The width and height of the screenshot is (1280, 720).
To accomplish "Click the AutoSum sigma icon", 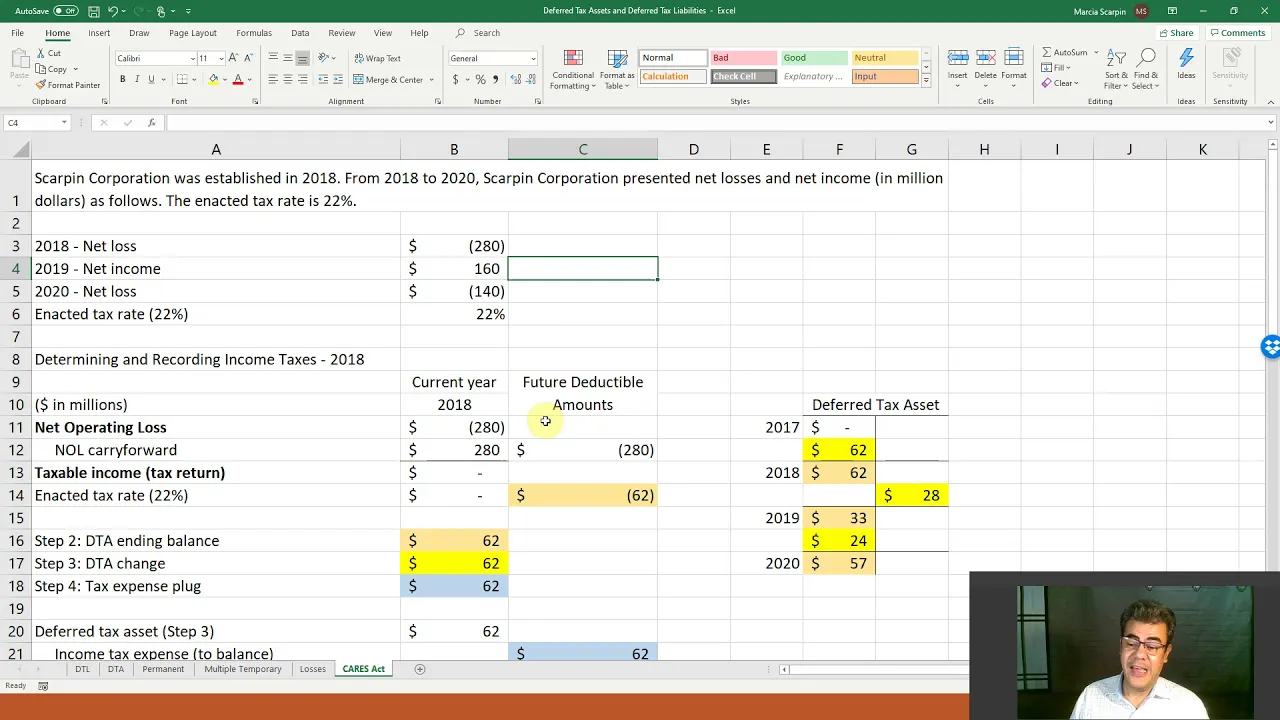I will pos(1047,52).
